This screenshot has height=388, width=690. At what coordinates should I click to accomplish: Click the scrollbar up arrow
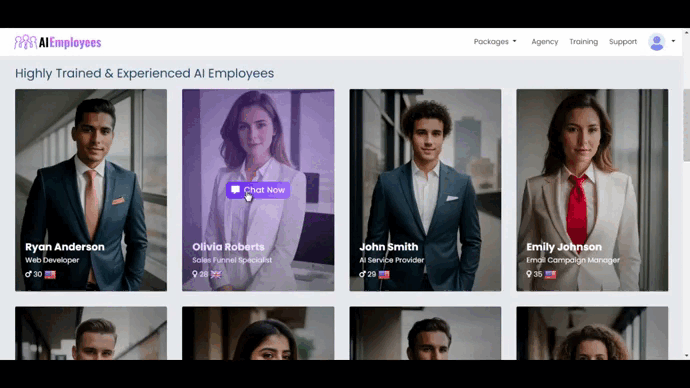pos(686,33)
